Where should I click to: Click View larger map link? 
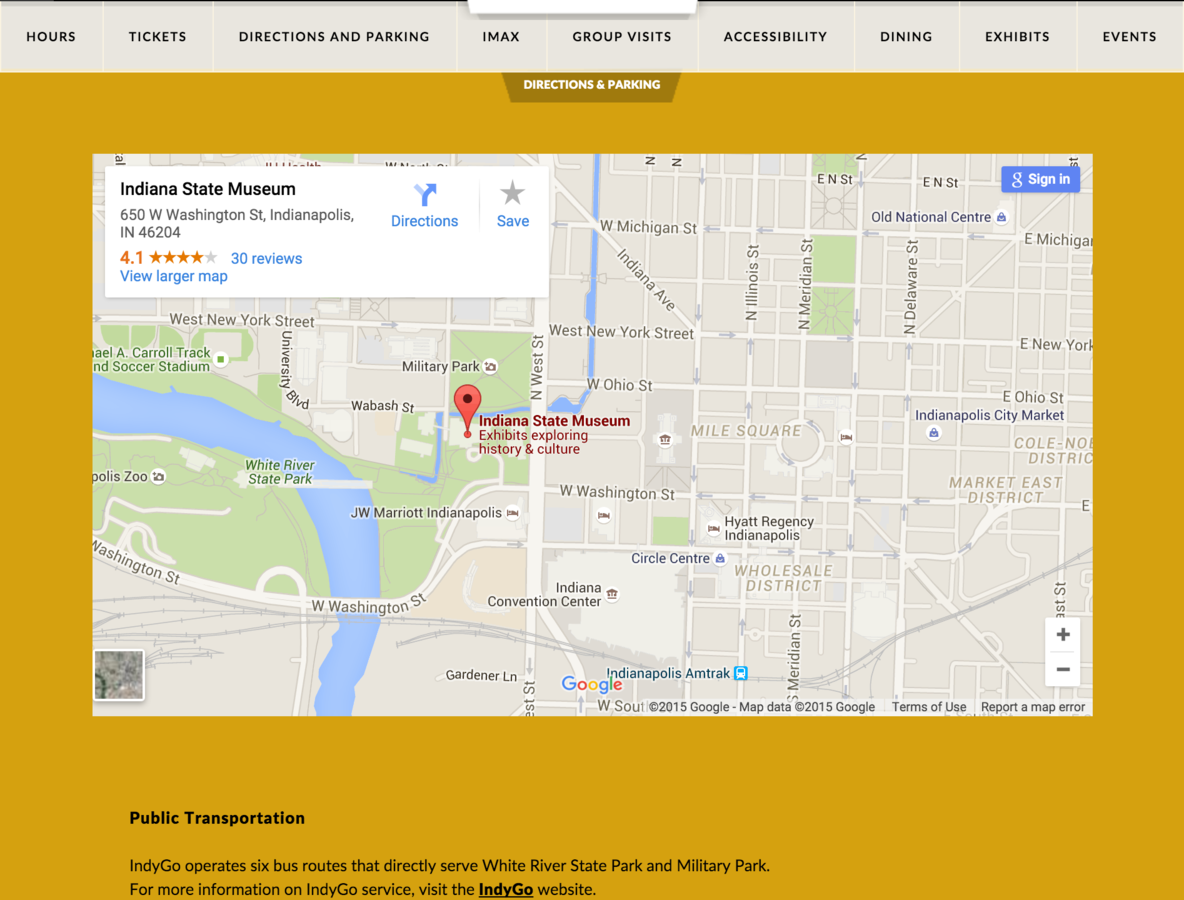point(174,276)
